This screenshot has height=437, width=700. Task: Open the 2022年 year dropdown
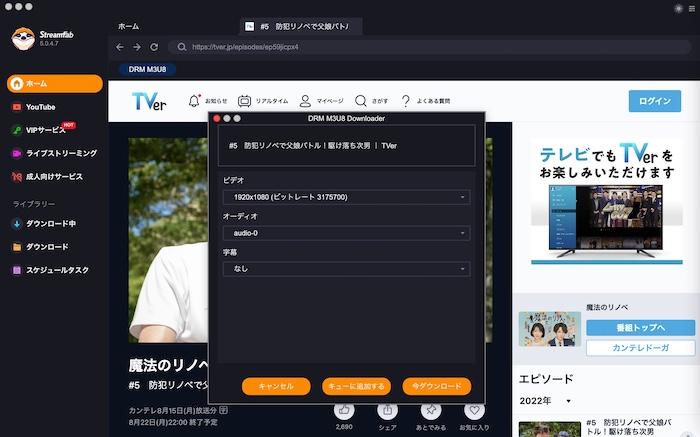545,401
